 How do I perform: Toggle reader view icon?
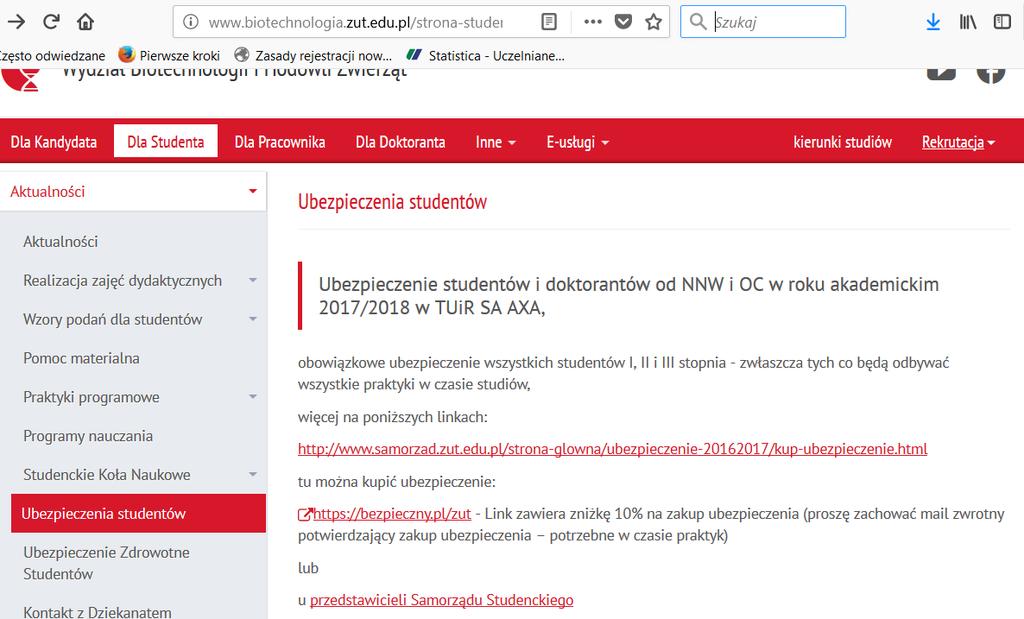click(549, 22)
